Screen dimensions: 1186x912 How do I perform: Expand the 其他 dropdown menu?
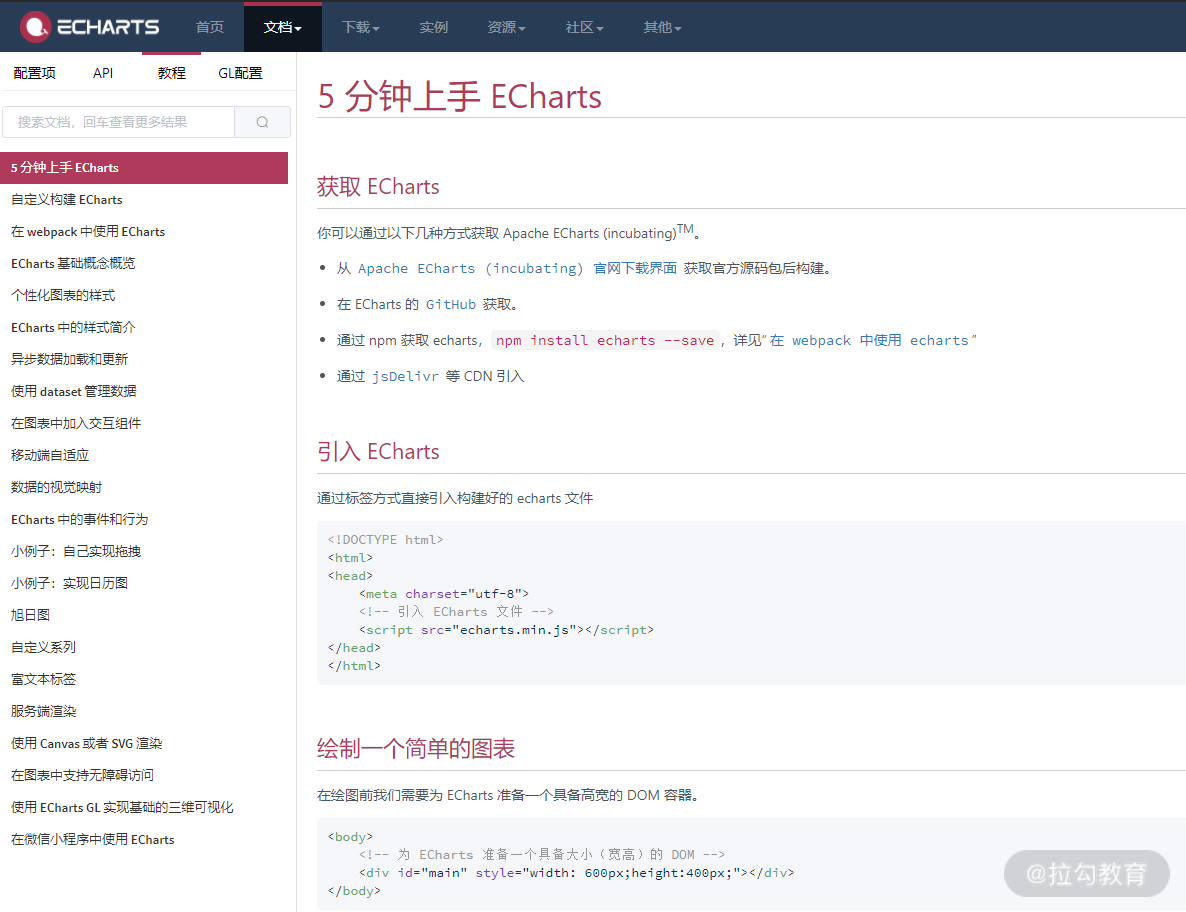[662, 27]
